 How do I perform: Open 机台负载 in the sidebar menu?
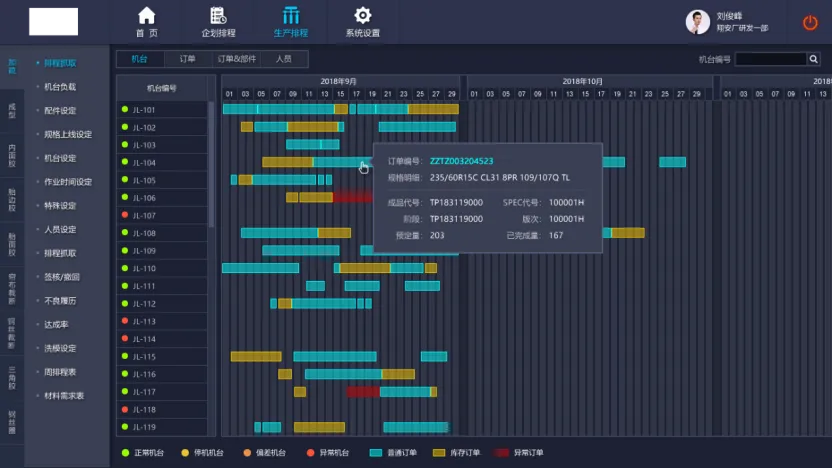pos(60,87)
